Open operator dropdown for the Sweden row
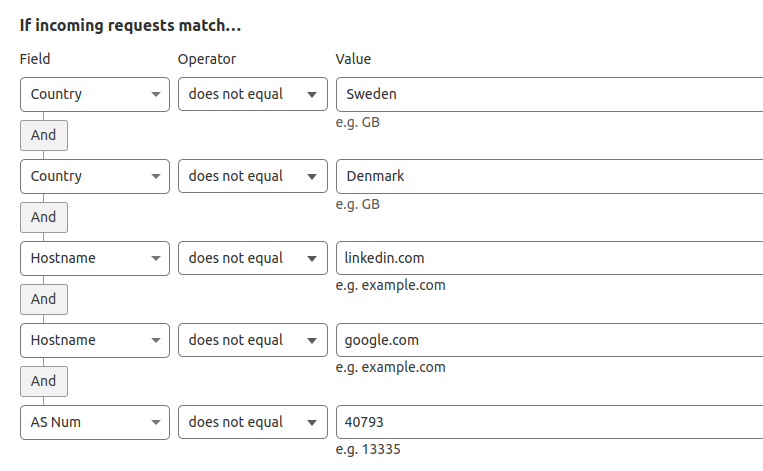 click(253, 94)
